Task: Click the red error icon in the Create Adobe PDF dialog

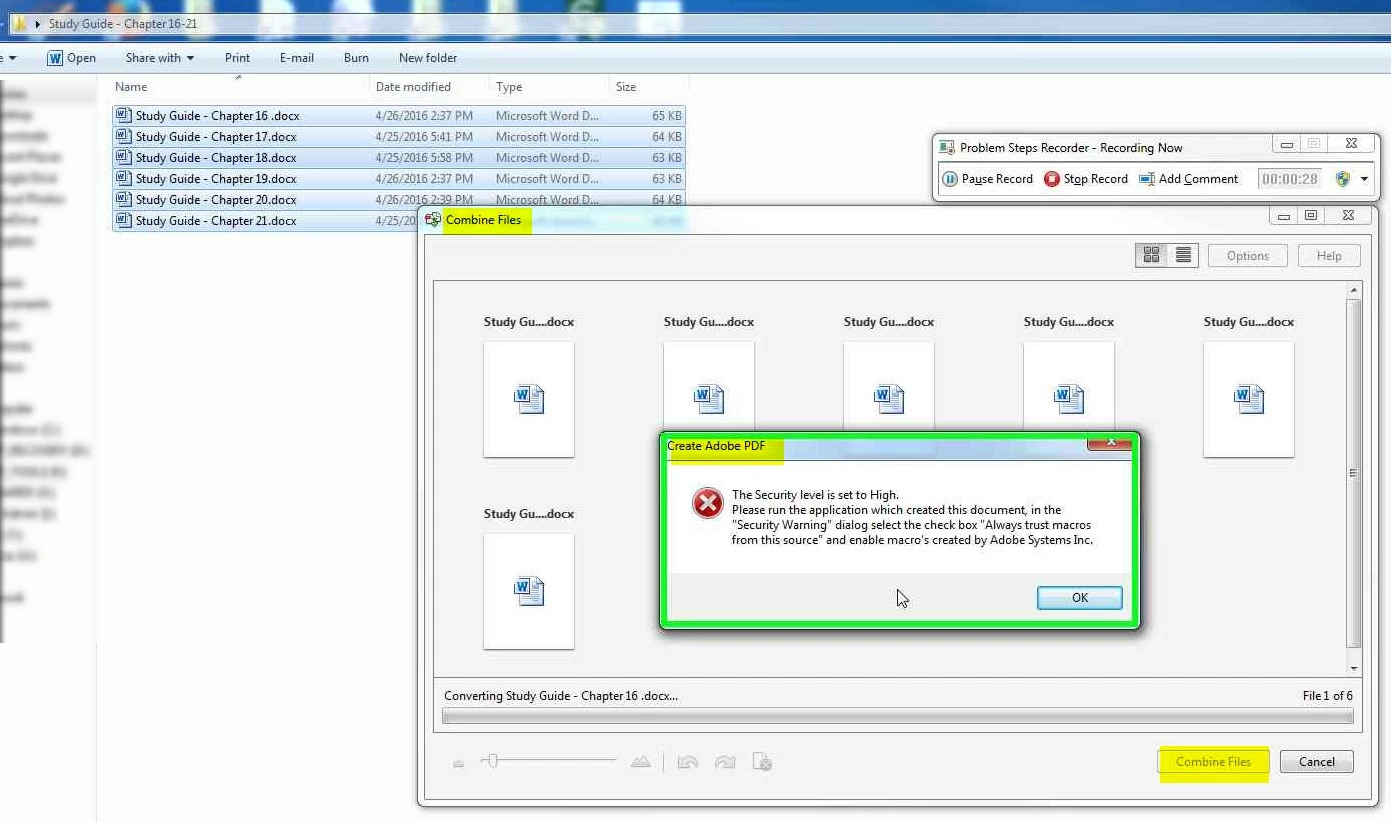Action: pos(707,503)
